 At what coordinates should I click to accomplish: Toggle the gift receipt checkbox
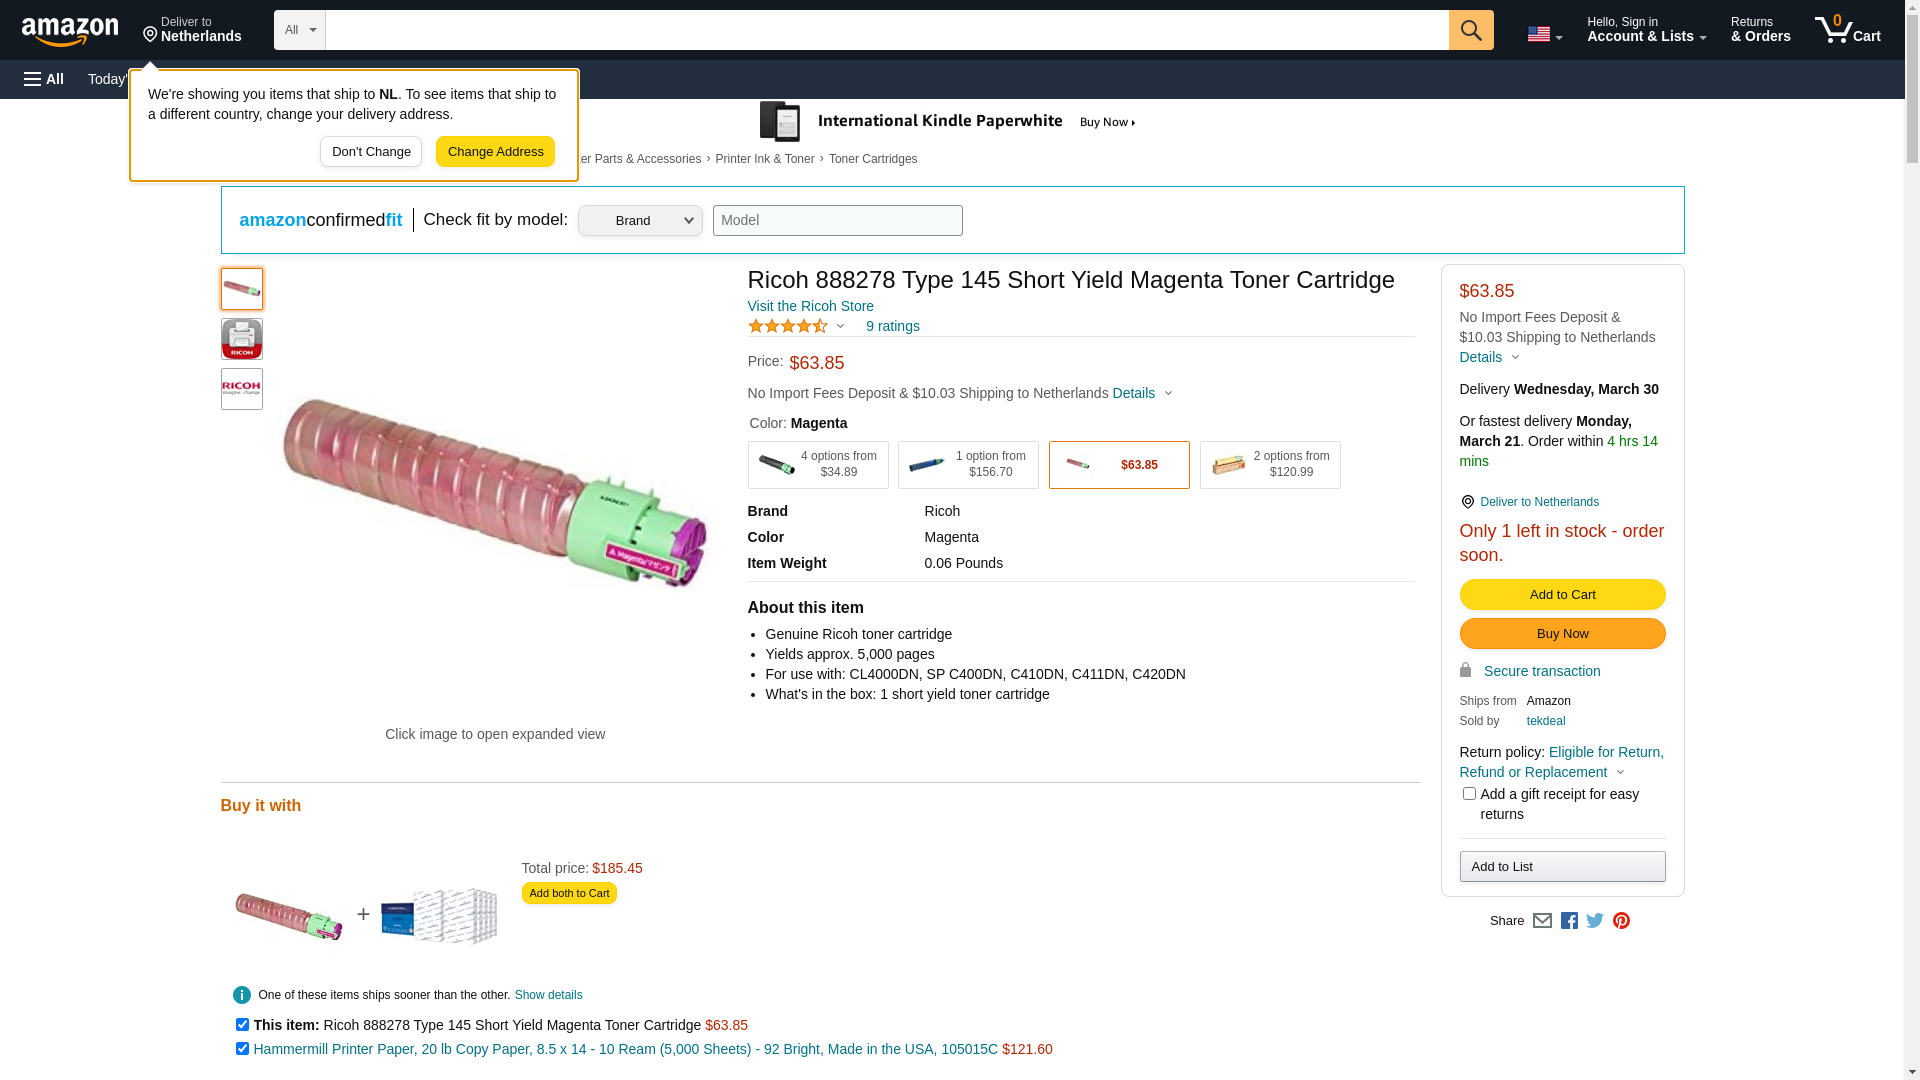tap(1469, 794)
